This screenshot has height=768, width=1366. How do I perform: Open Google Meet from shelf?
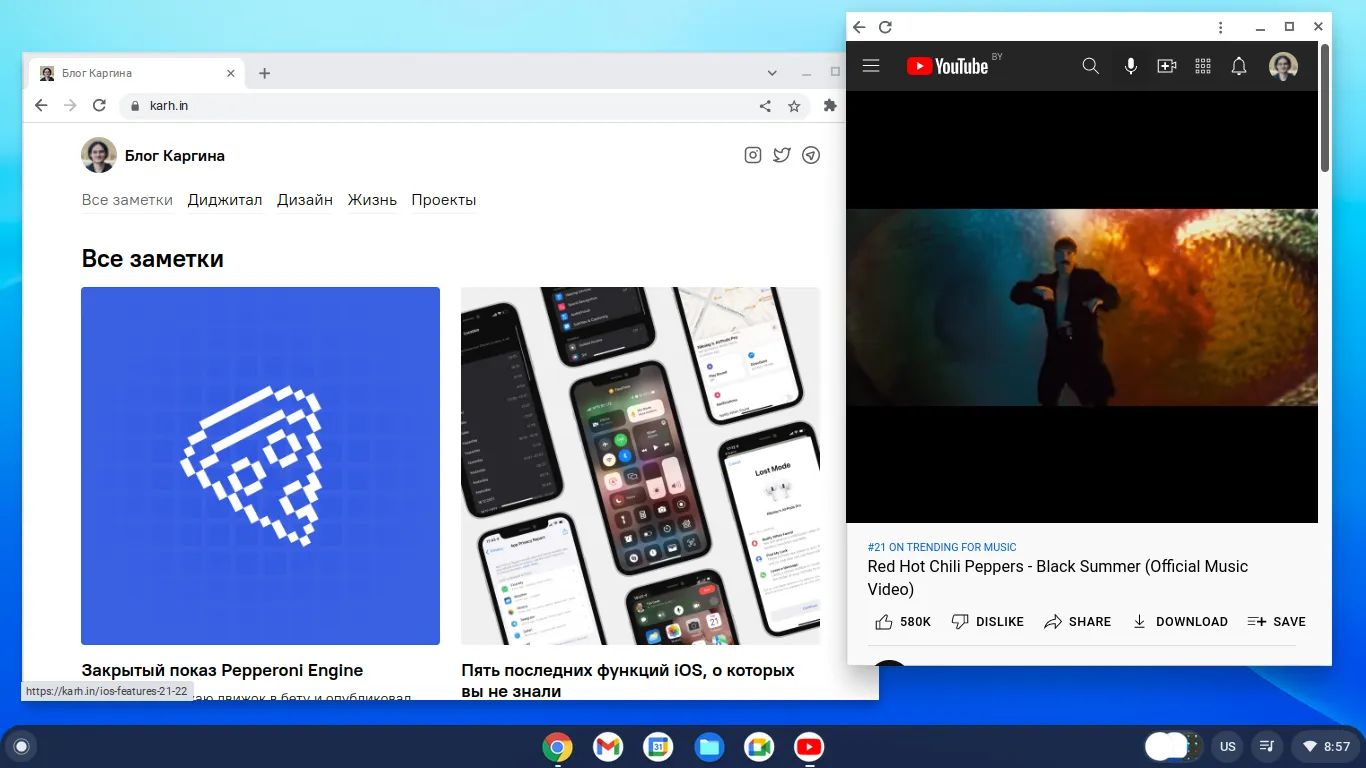click(x=759, y=747)
